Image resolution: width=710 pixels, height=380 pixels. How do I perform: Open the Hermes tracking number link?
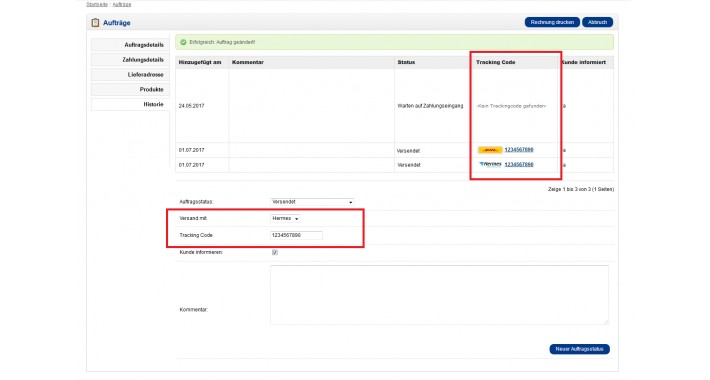pyautogui.click(x=519, y=164)
